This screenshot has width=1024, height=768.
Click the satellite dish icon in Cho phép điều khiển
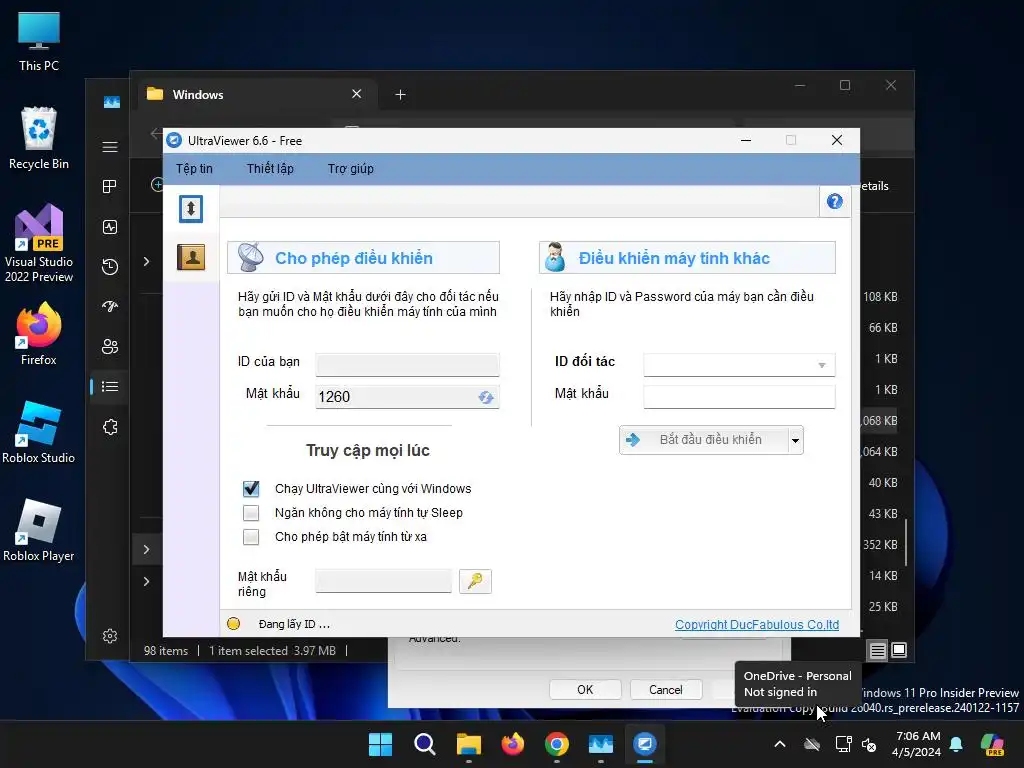click(251, 257)
